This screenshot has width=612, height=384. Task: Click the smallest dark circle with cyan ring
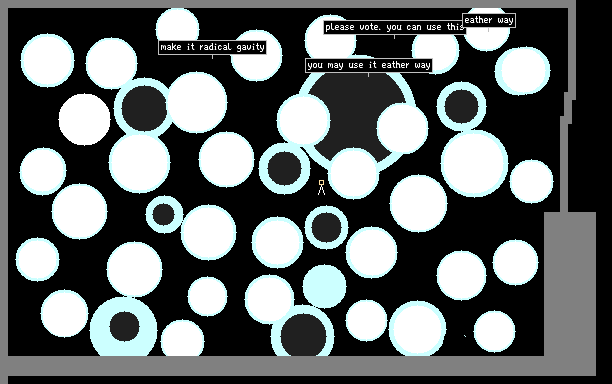pos(164,214)
